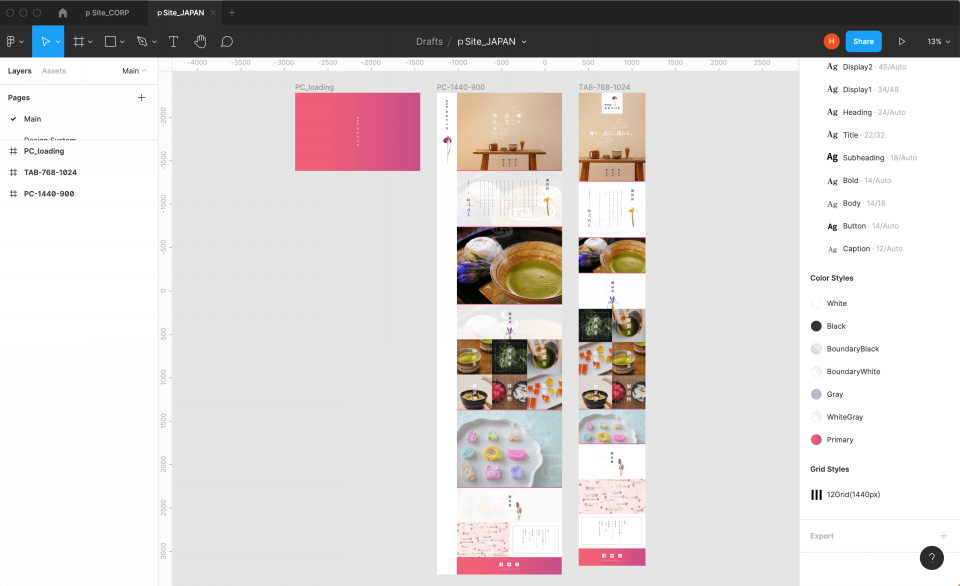
Task: Open the file name dropdown chevron
Action: [524, 42]
